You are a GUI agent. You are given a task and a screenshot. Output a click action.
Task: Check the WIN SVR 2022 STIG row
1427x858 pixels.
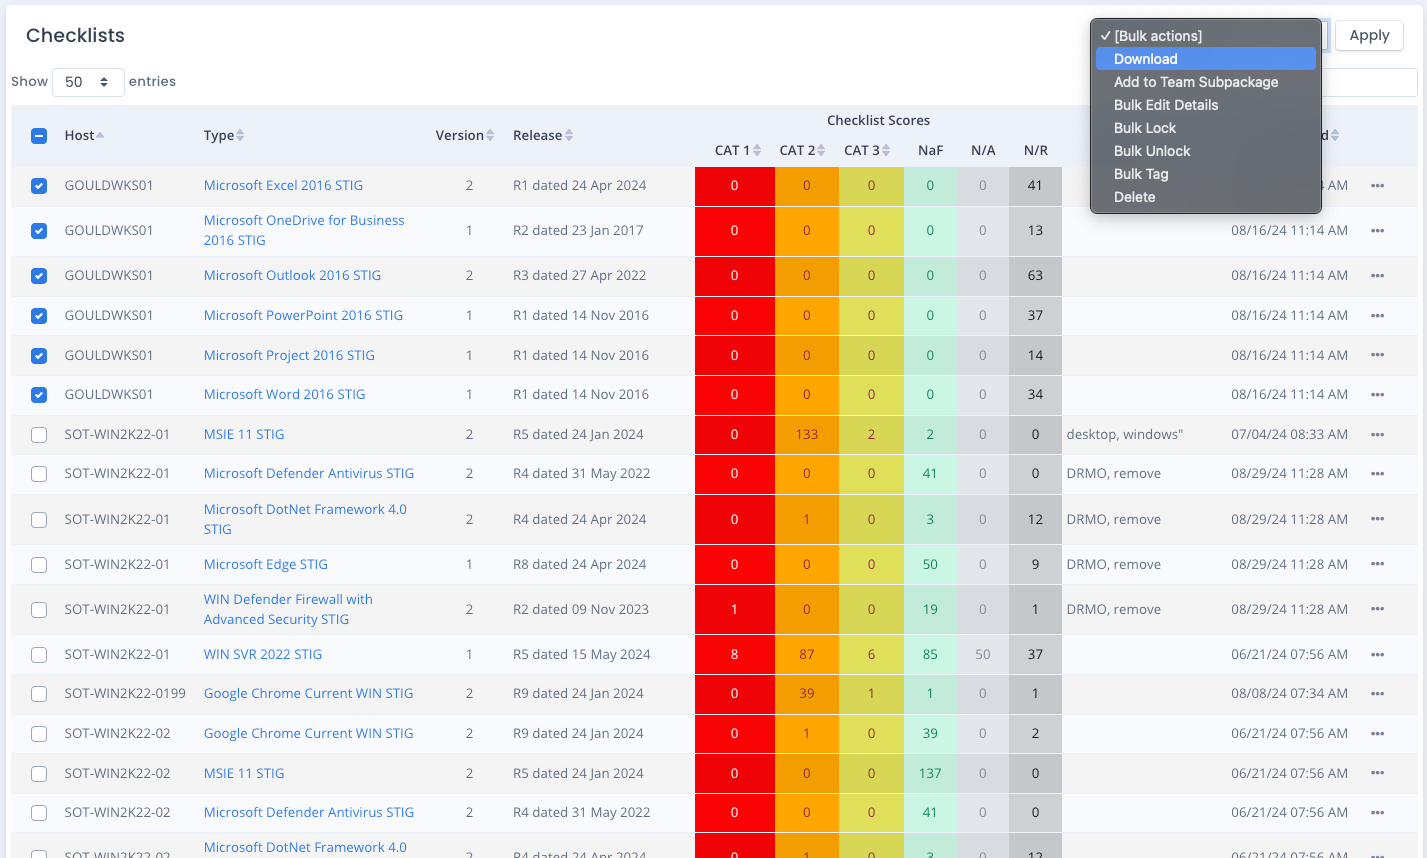coord(39,655)
